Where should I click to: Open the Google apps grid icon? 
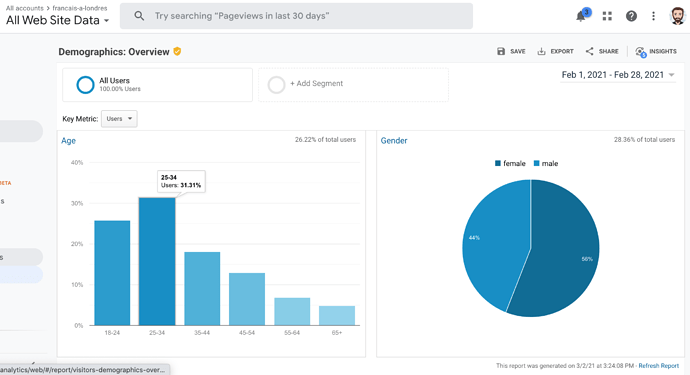pyautogui.click(x=607, y=16)
